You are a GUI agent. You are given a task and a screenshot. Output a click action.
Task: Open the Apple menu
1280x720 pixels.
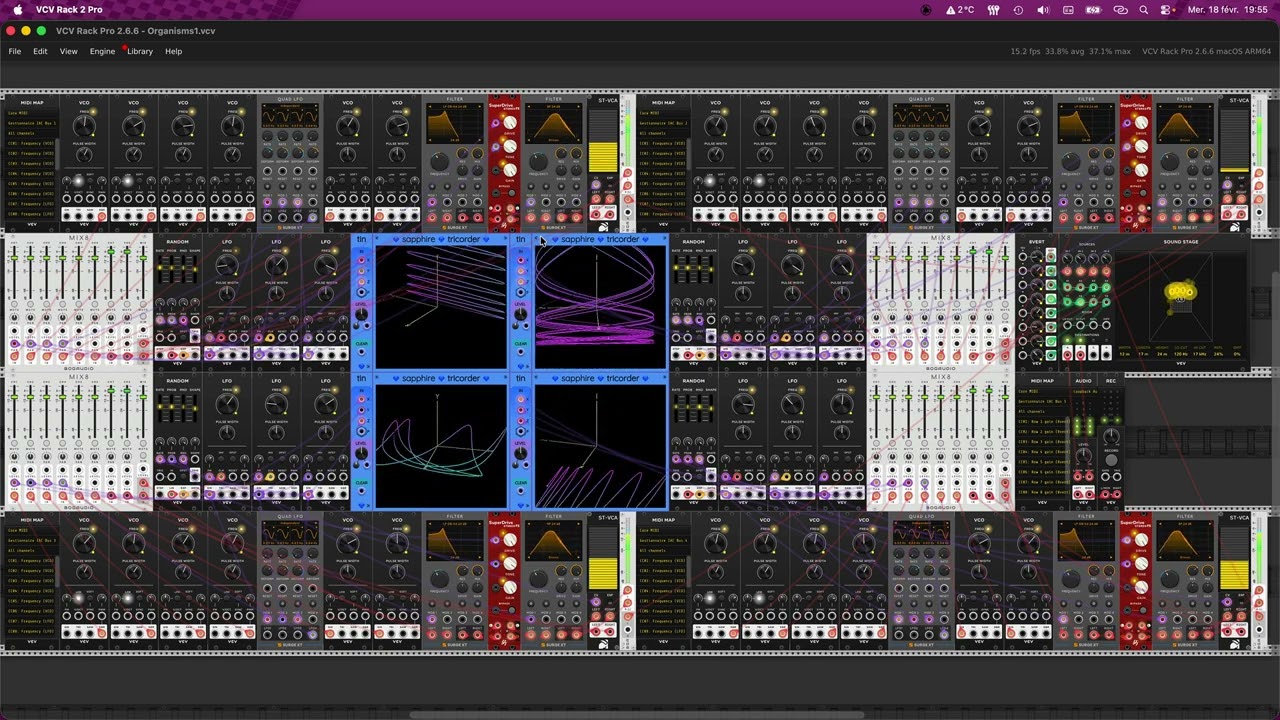tap(17, 9)
